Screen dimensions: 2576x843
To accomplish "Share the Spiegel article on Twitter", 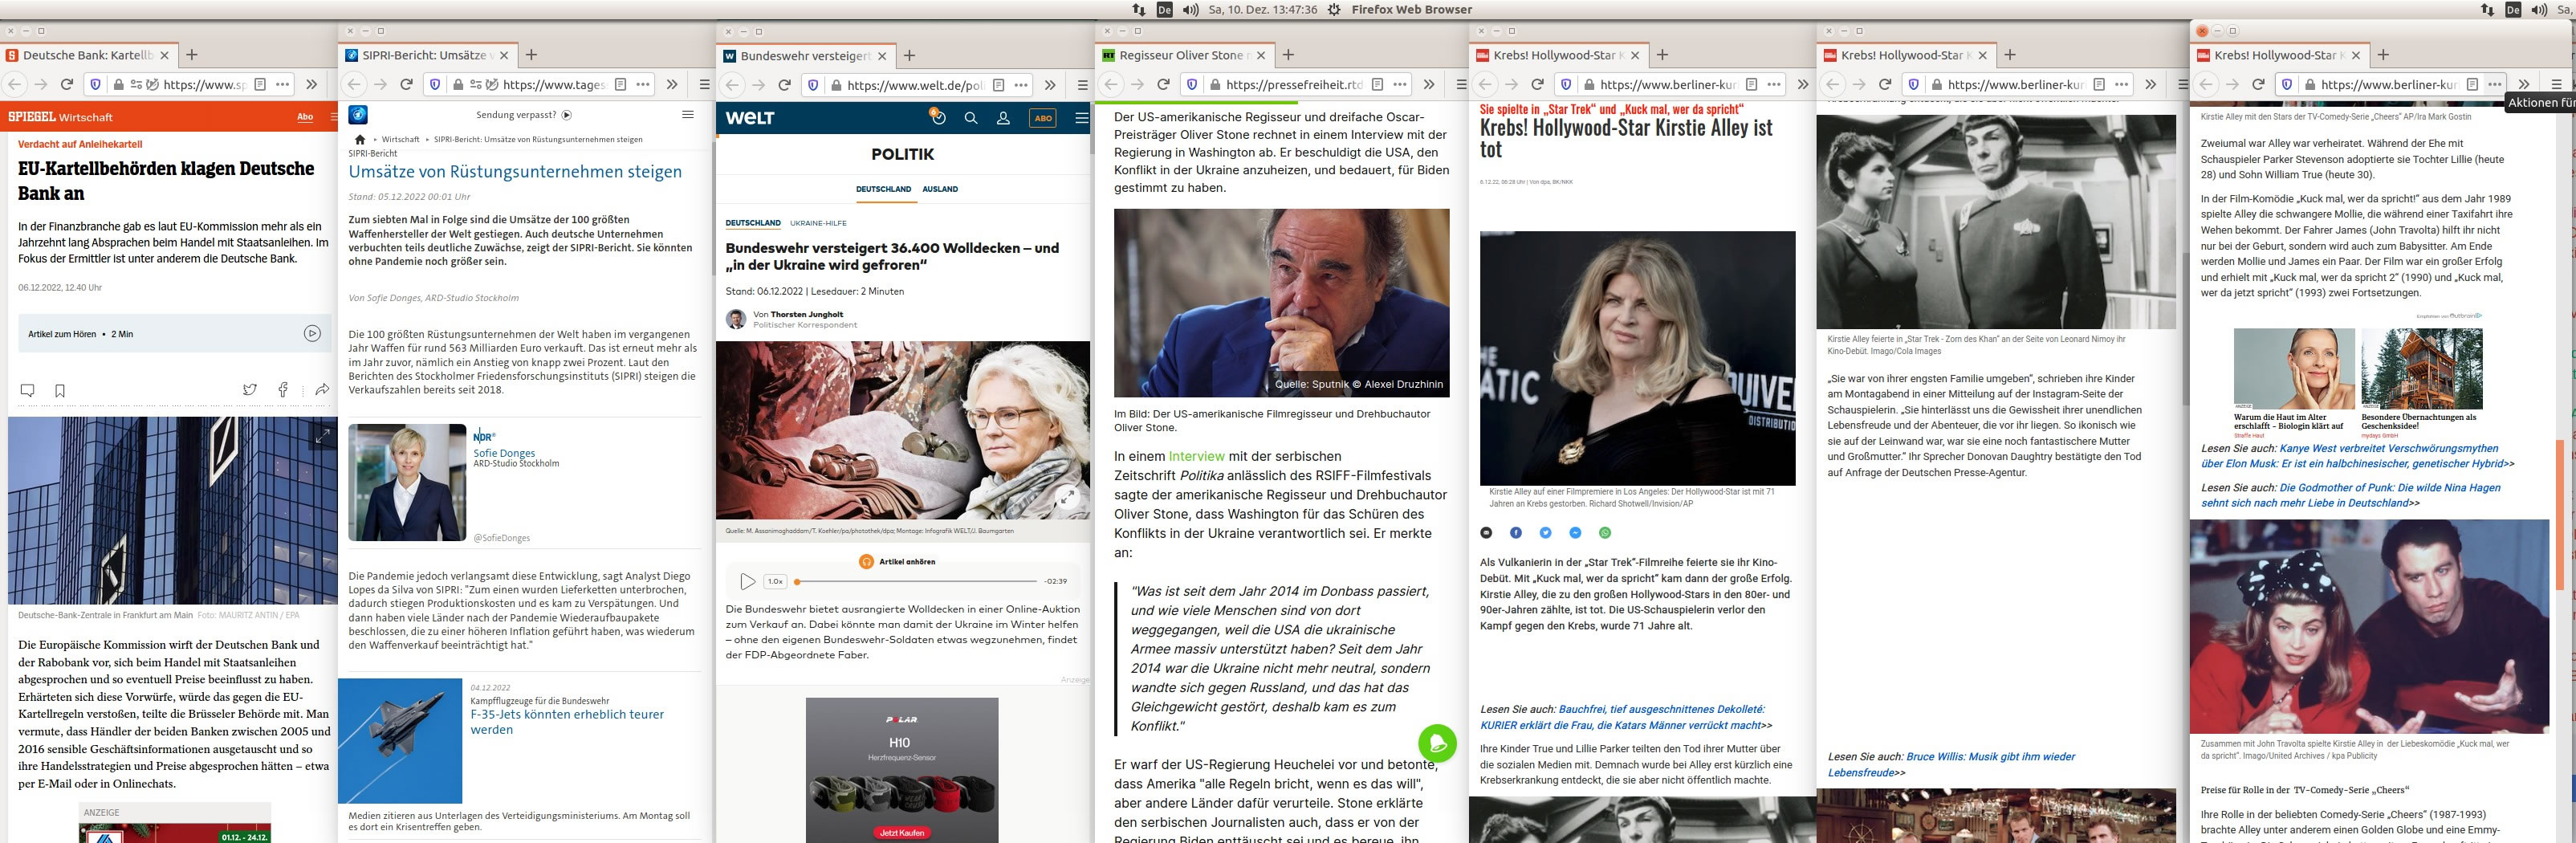I will coord(250,390).
